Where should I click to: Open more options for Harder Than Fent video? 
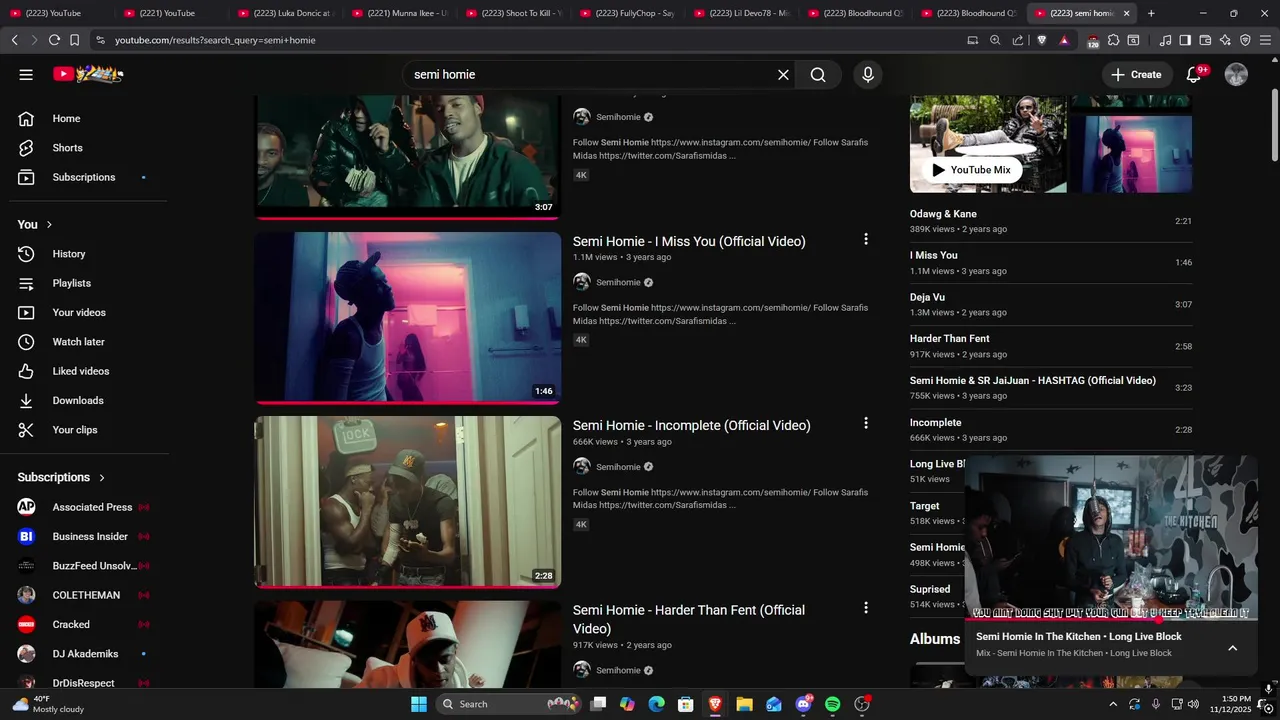[866, 607]
